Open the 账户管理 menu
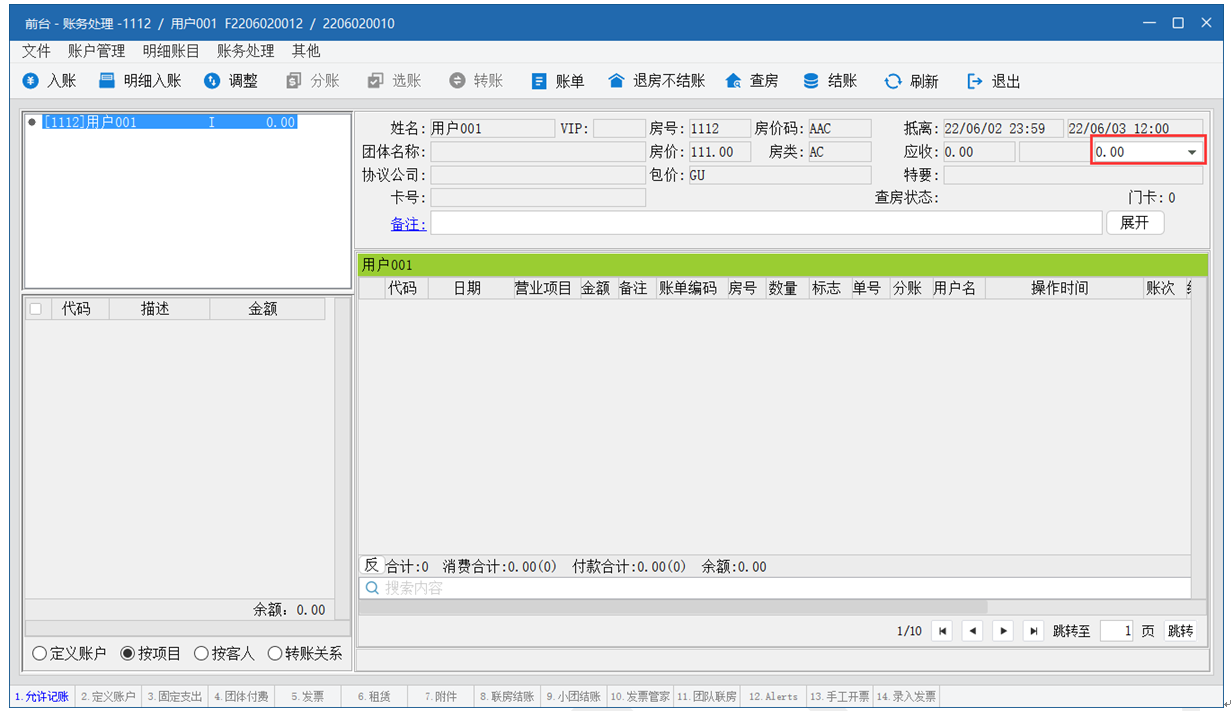This screenshot has width=1232, height=711. (x=96, y=51)
